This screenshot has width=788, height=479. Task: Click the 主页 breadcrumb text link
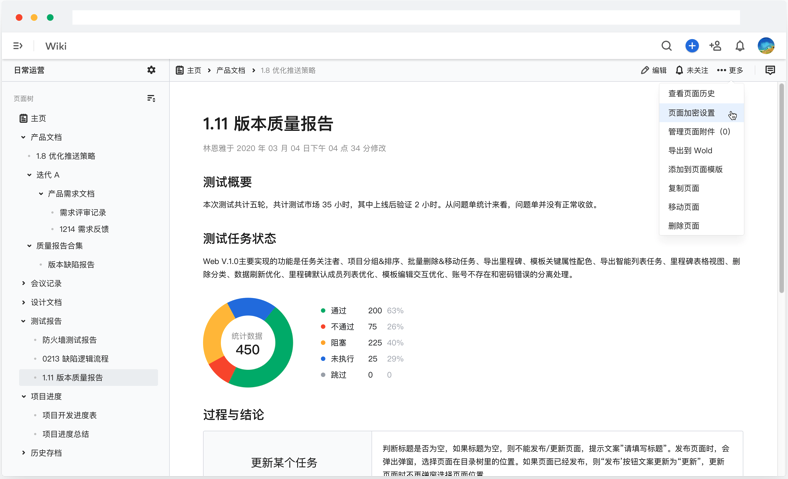(194, 70)
